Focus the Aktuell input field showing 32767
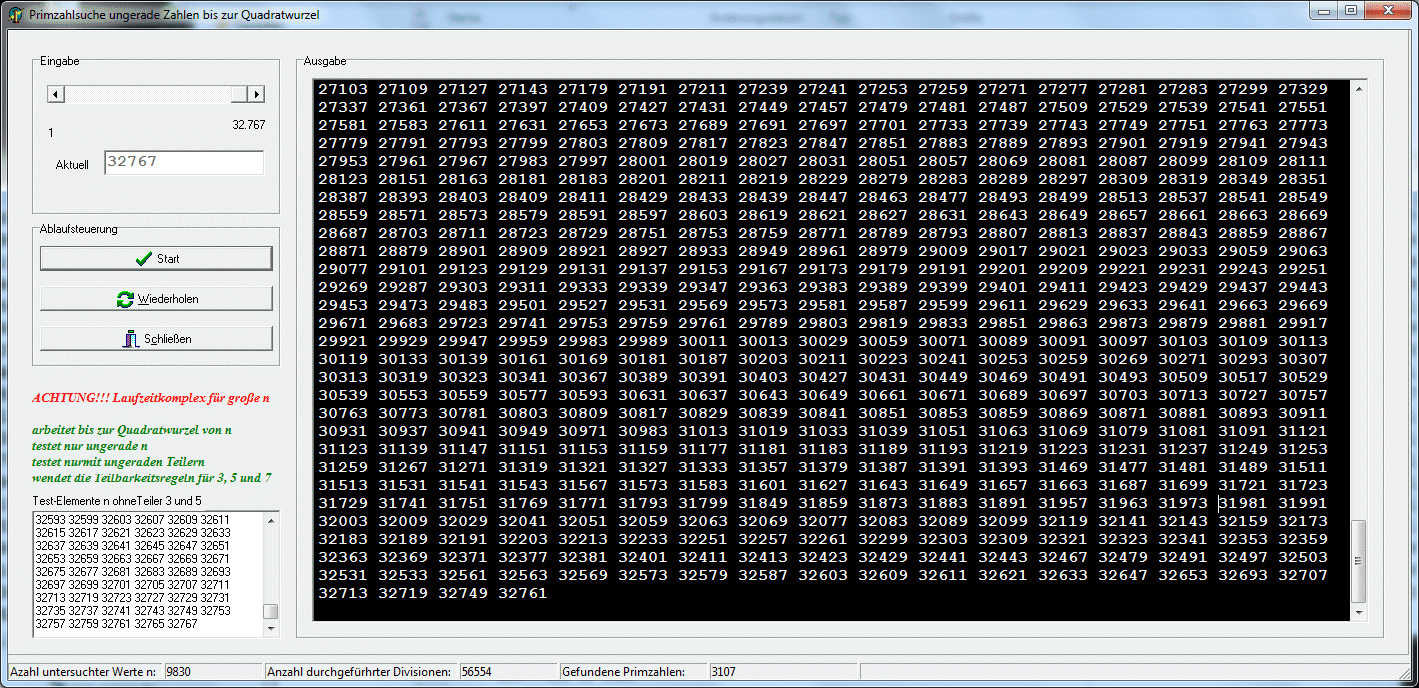 click(183, 162)
